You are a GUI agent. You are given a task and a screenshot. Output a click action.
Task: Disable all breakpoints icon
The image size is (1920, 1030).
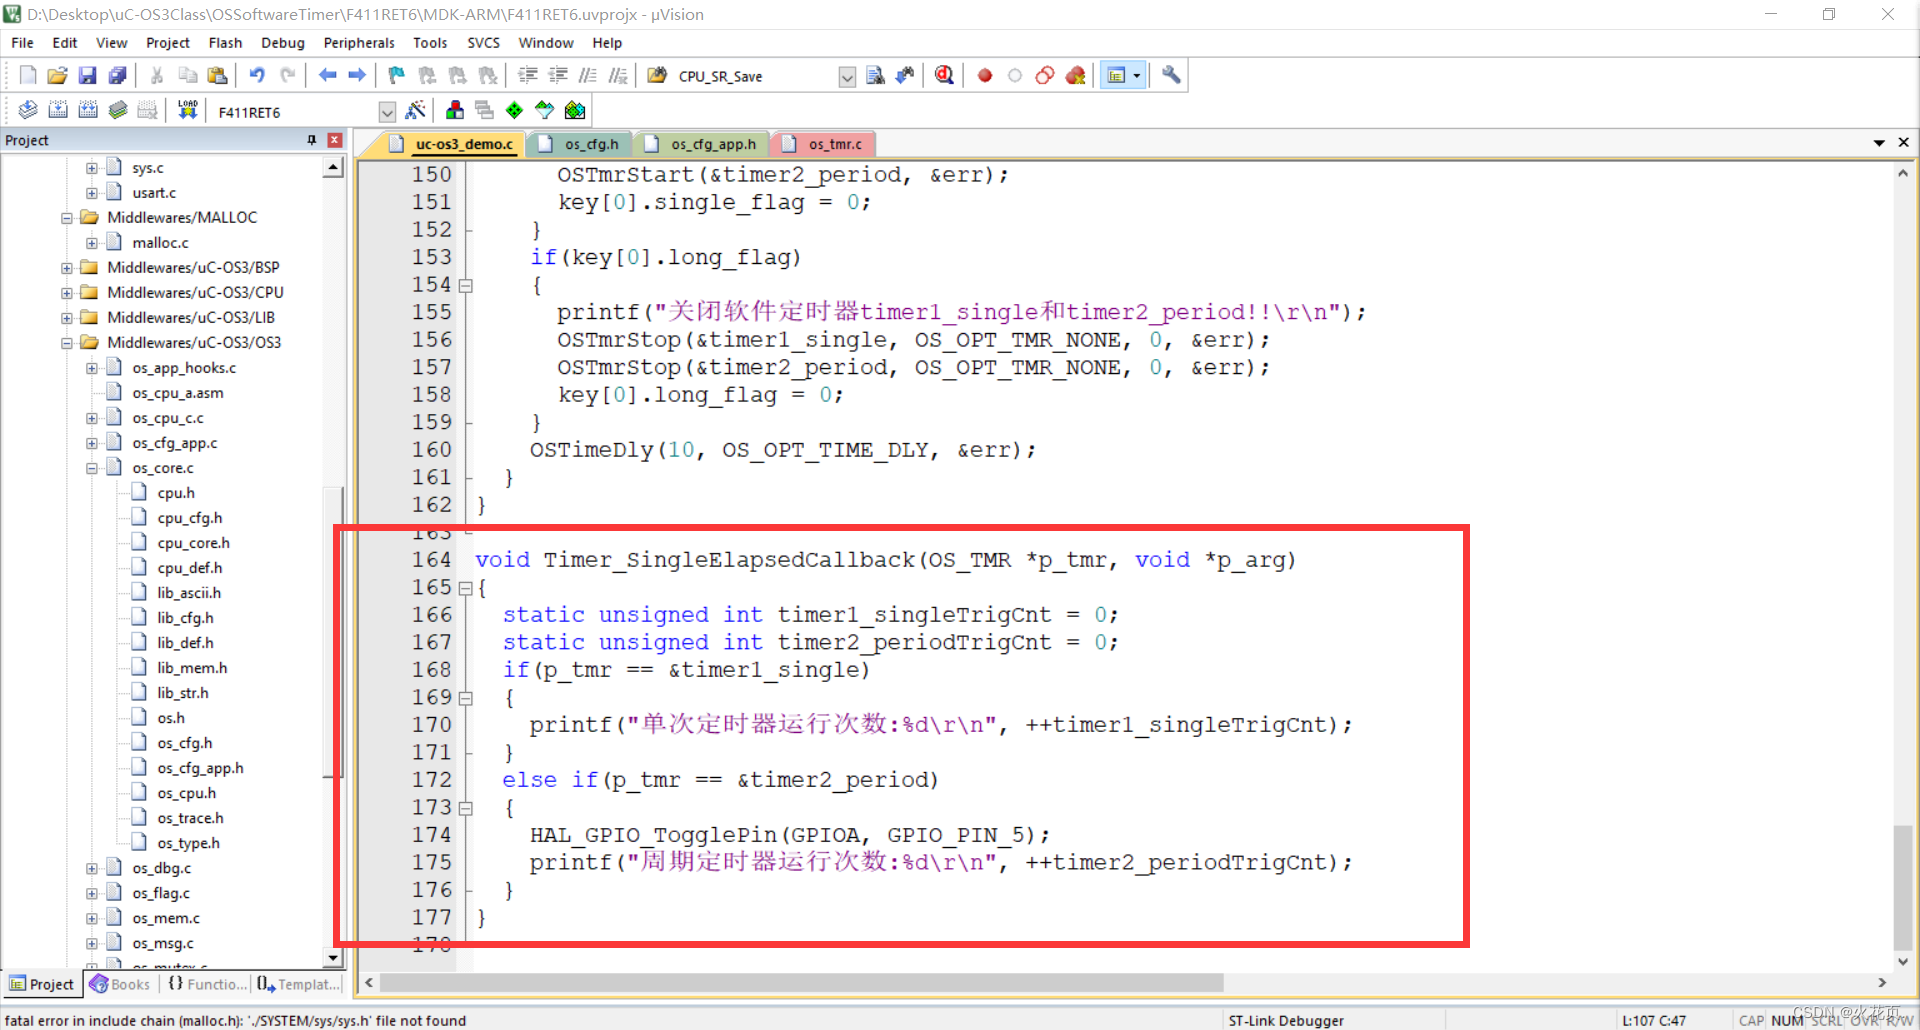click(x=1045, y=75)
